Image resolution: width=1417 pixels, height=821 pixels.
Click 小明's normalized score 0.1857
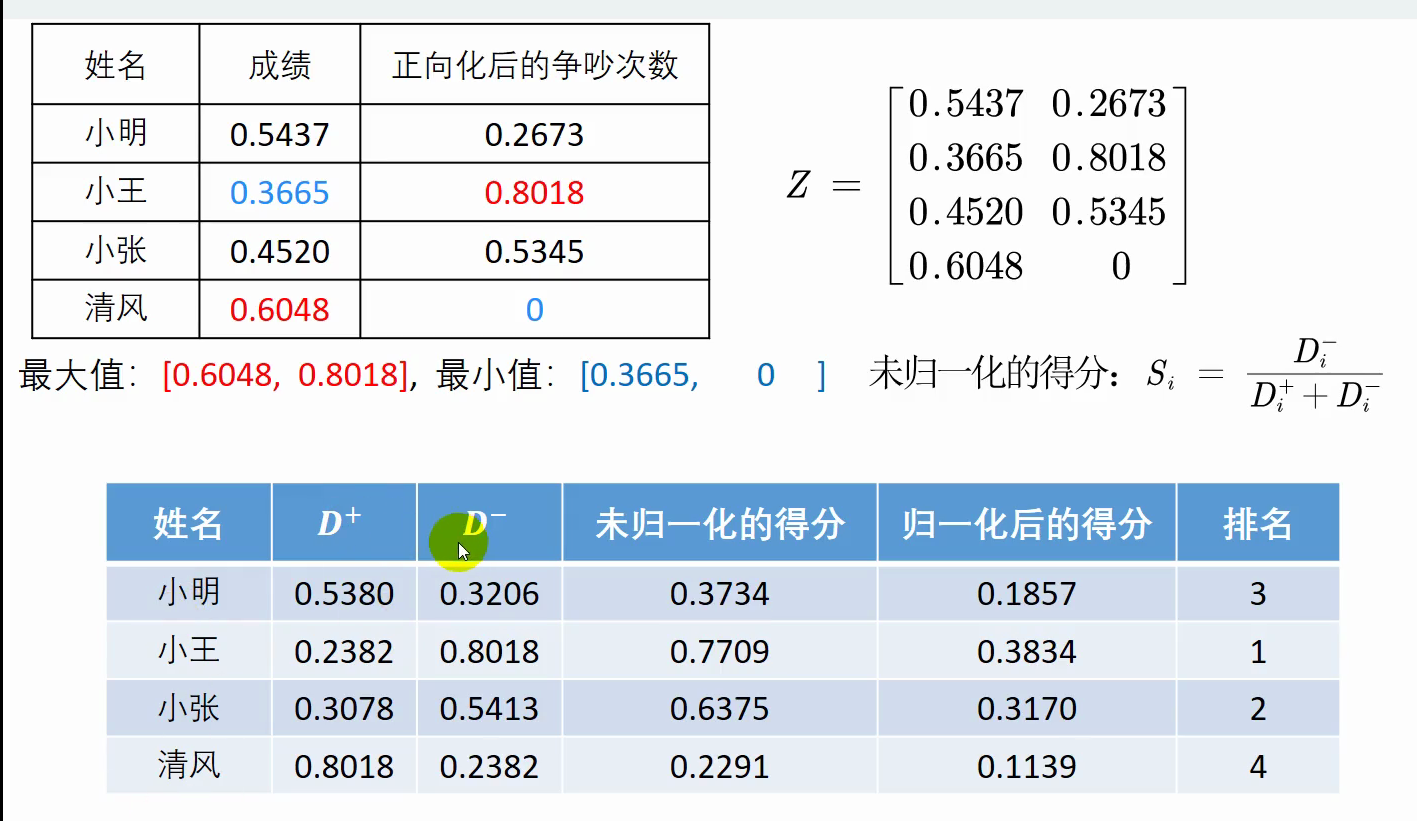1027,594
